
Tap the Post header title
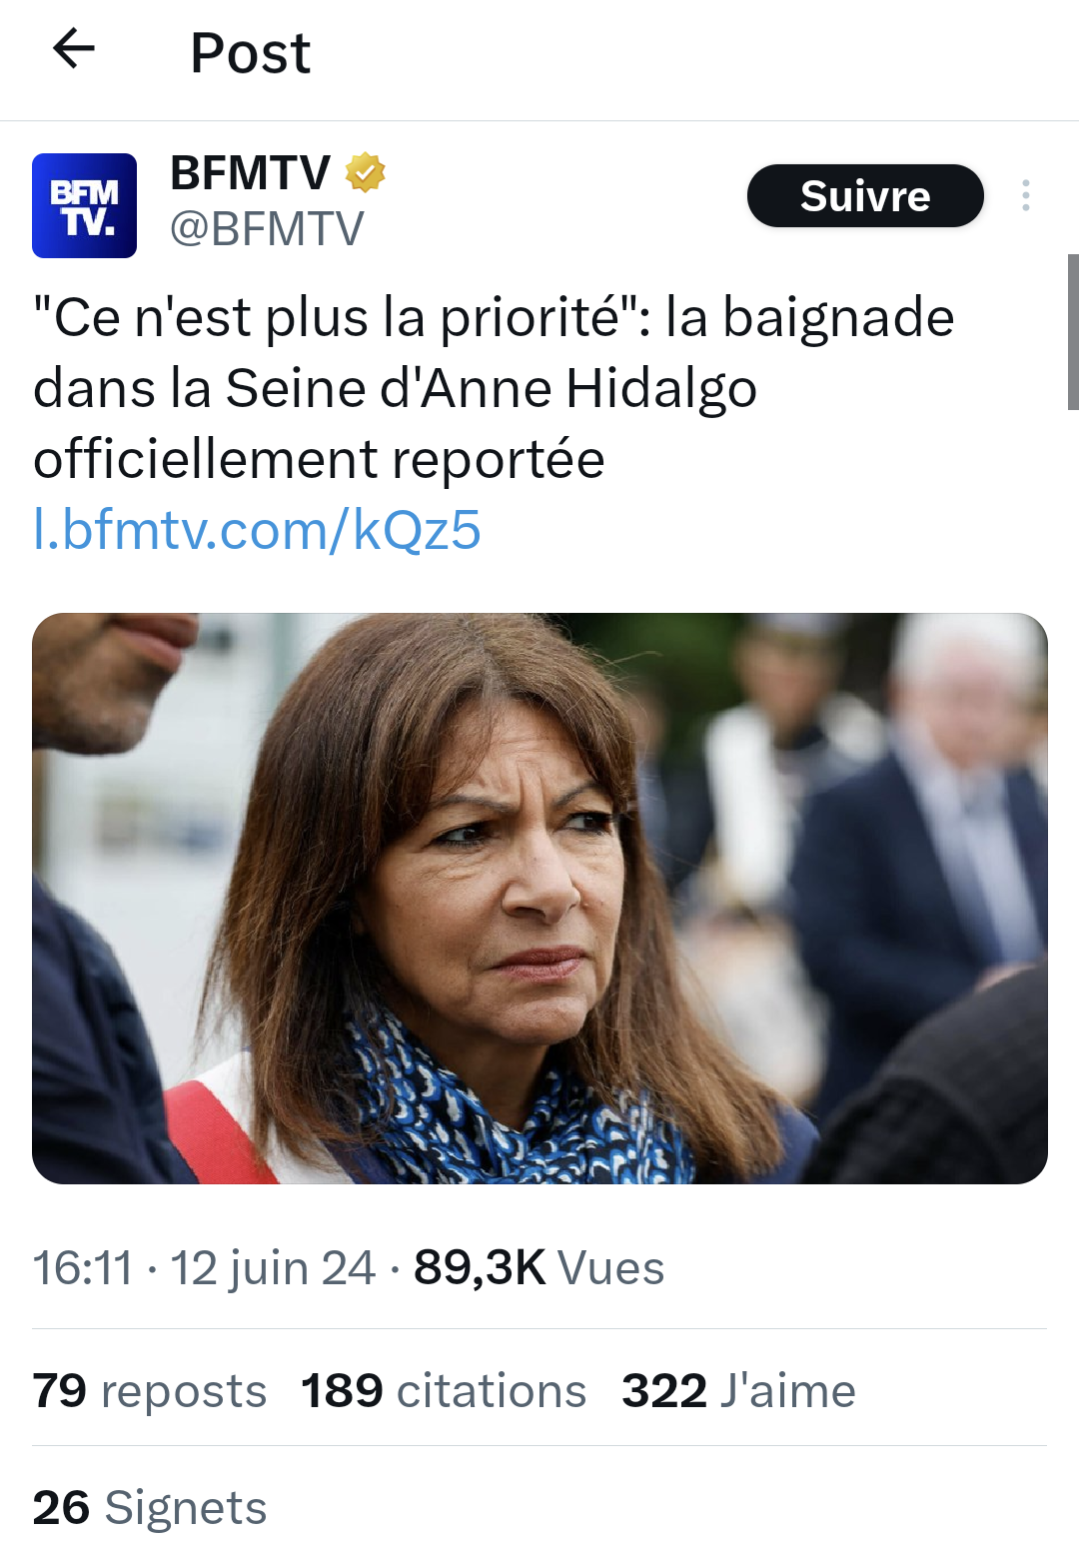pos(250,52)
